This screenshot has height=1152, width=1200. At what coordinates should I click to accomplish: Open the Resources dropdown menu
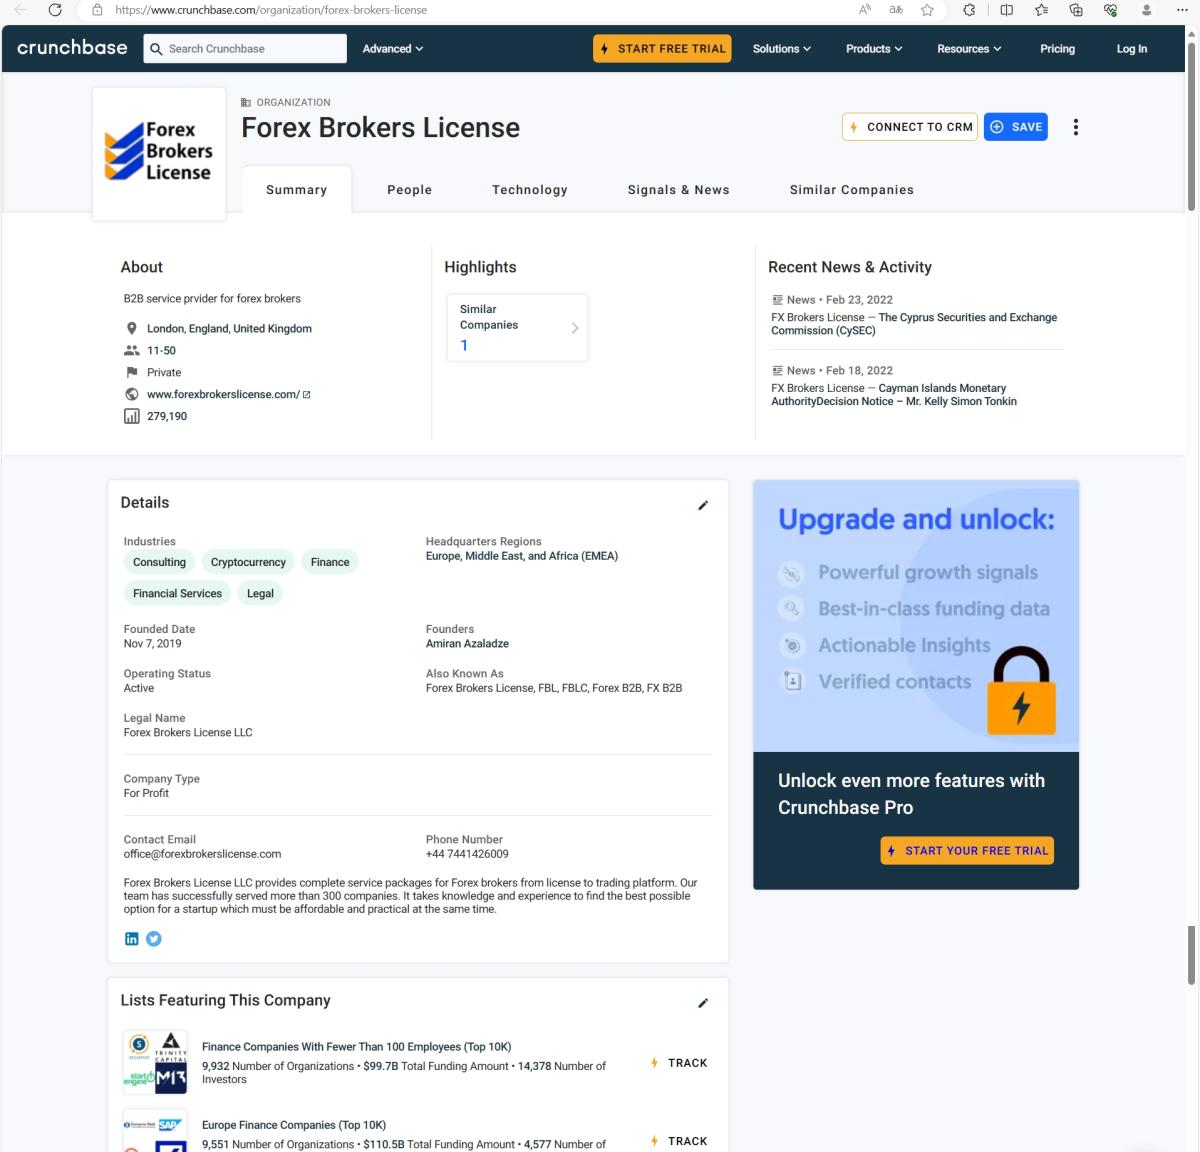968,48
